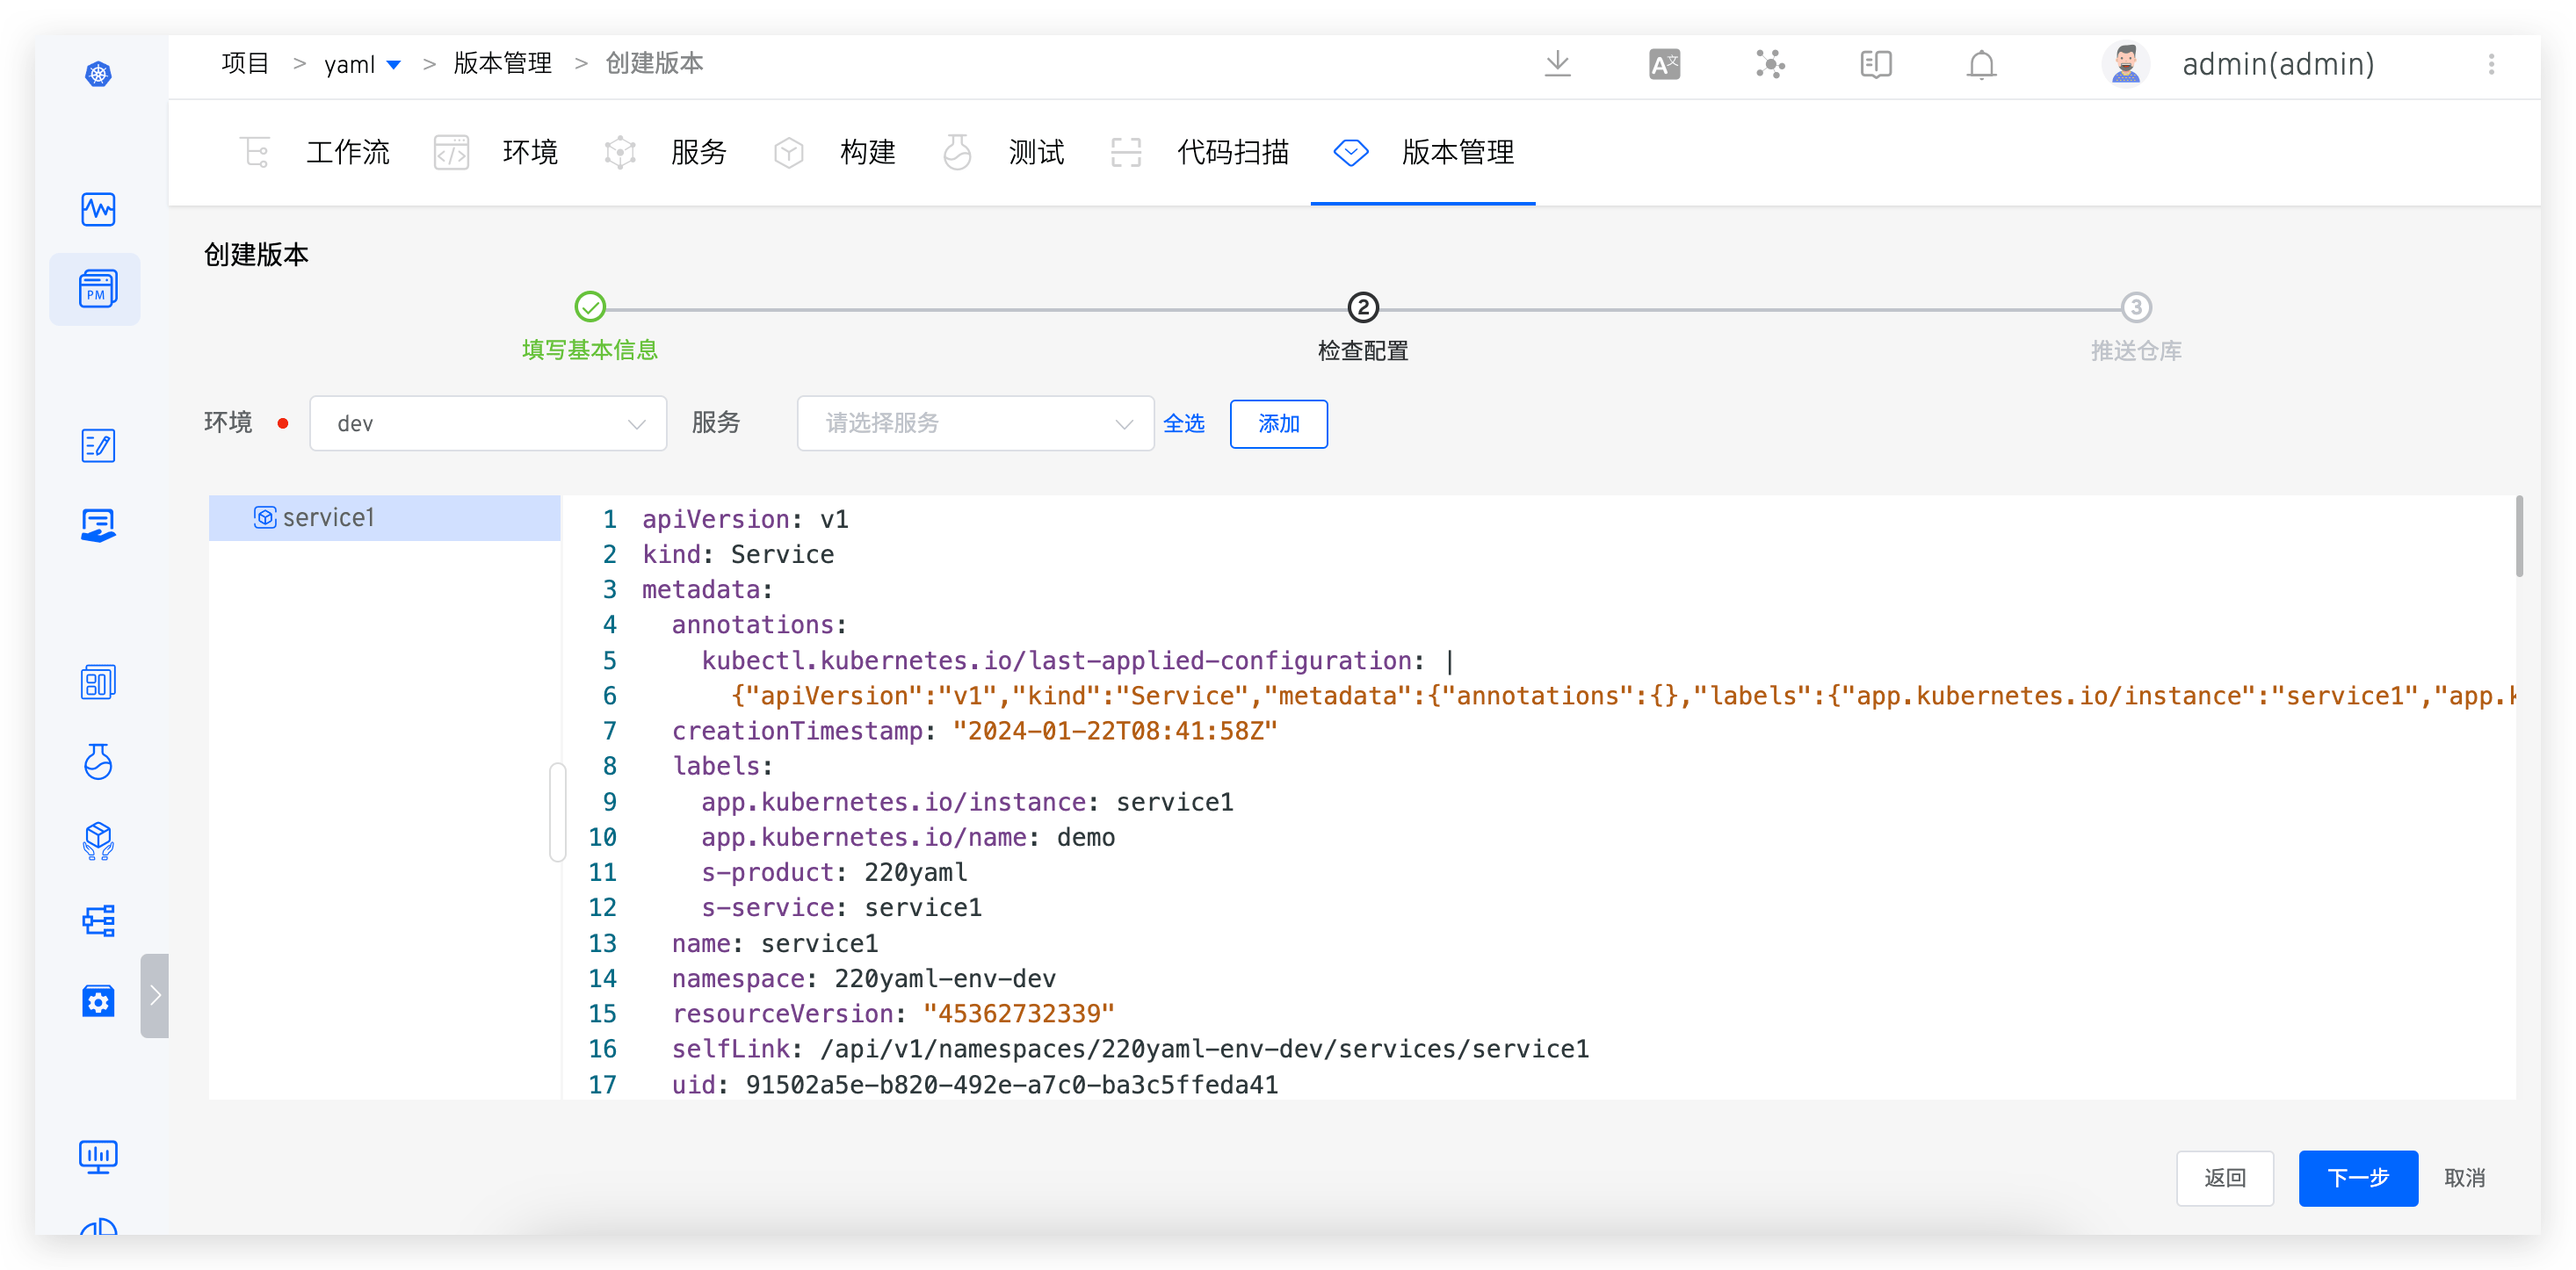Click the three-dot more options icon
Viewport: 2576px width, 1270px height.
point(2491,65)
